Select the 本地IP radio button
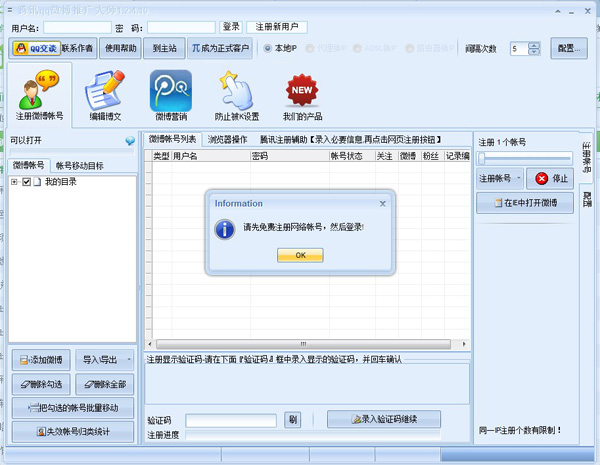Screen dimensions: 600x465 pos(267,48)
